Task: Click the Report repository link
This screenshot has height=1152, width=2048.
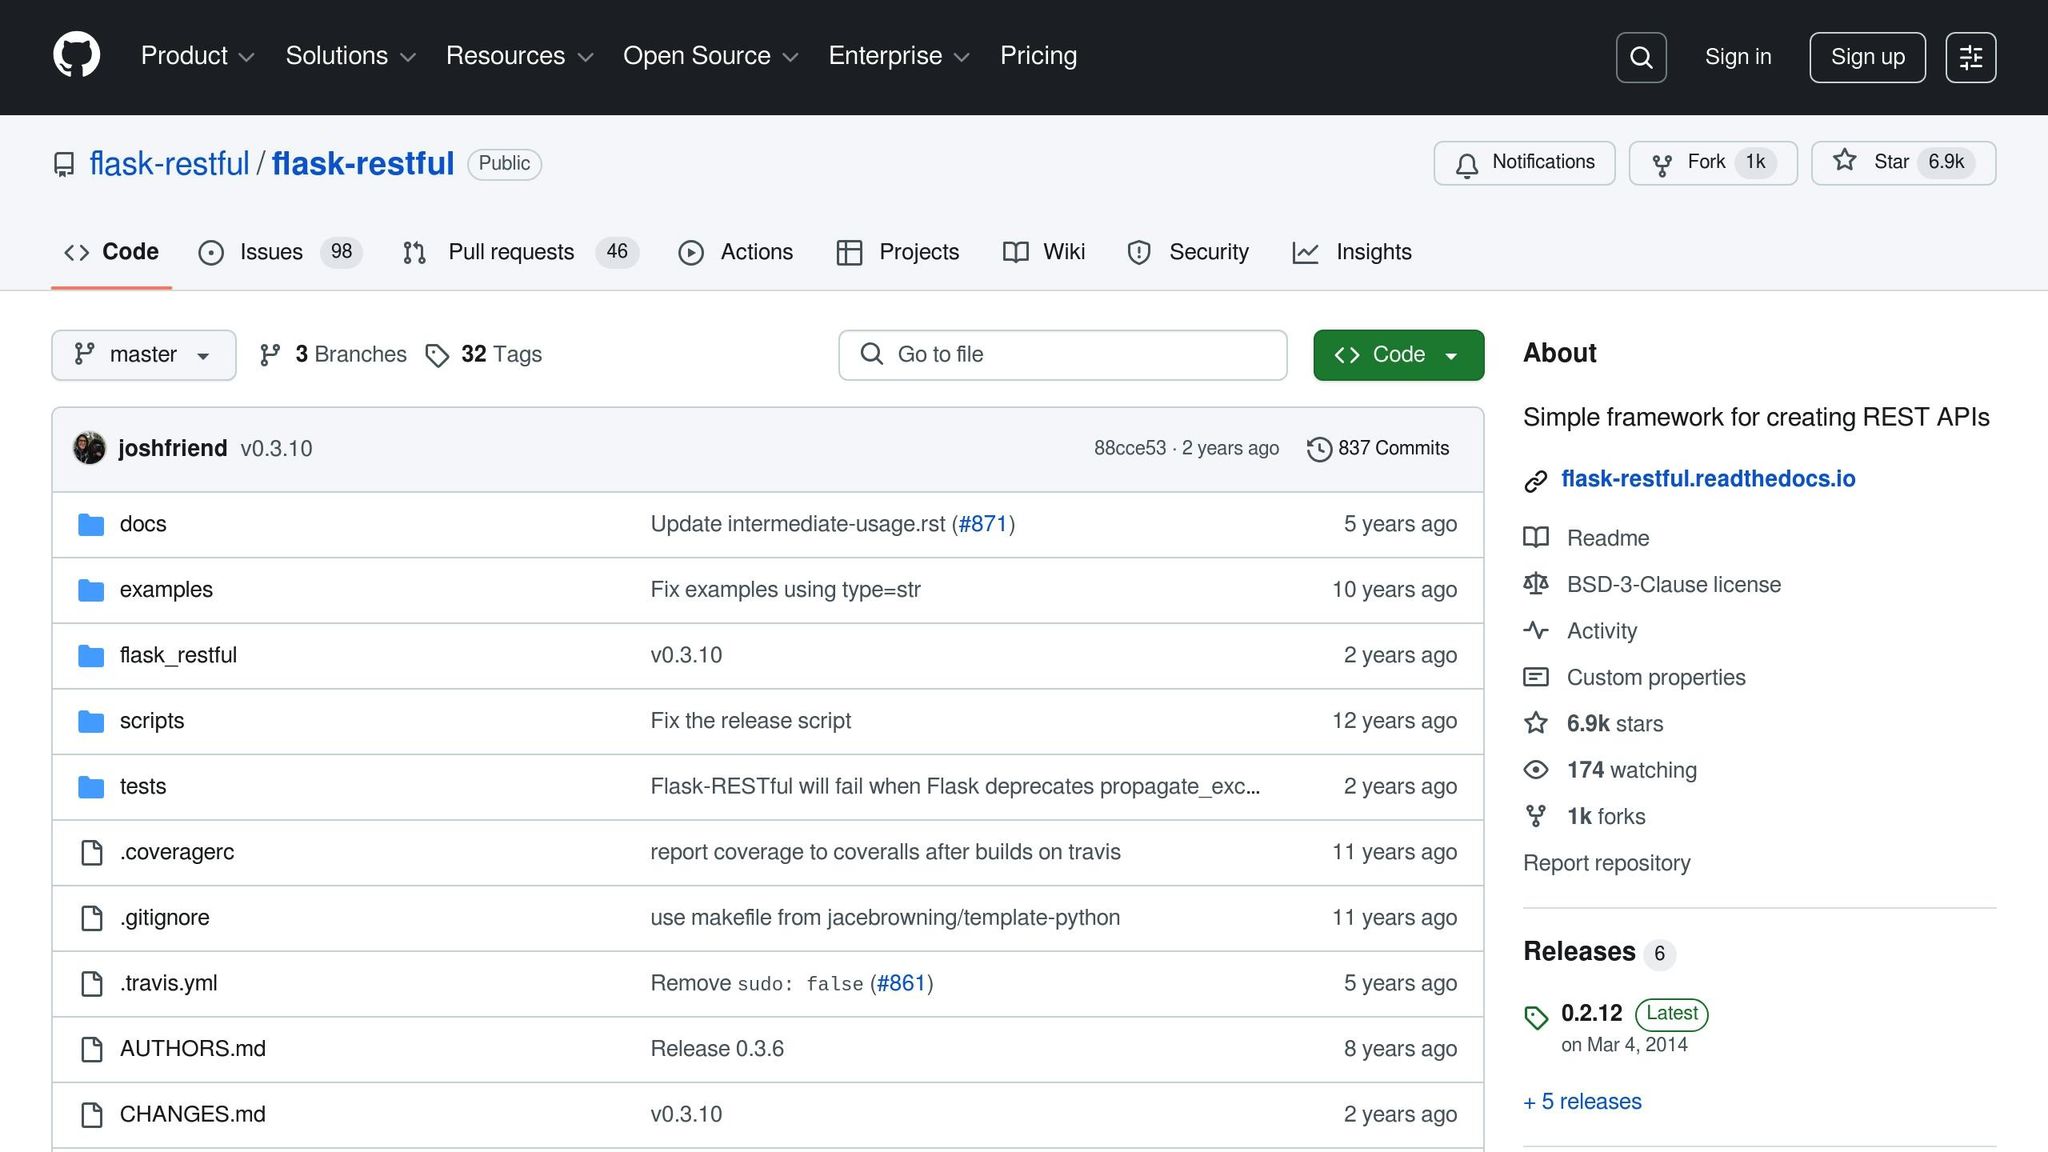Action: pos(1606,863)
